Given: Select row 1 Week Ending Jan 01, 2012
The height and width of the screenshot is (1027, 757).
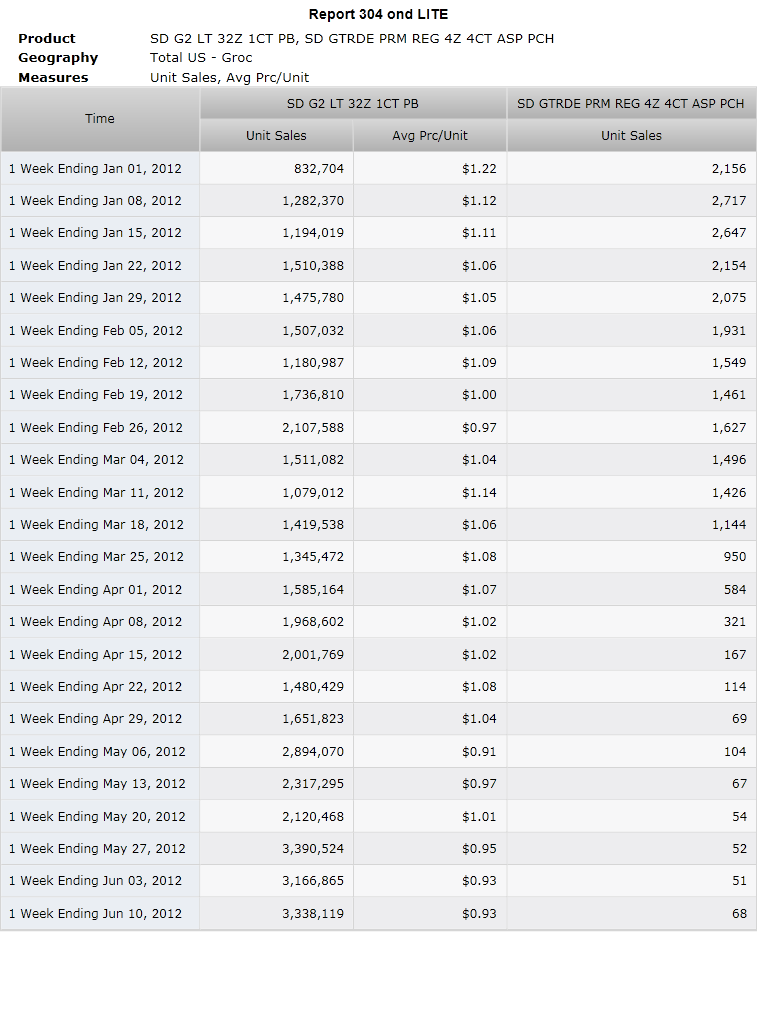Looking at the screenshot, I should 378,168.
